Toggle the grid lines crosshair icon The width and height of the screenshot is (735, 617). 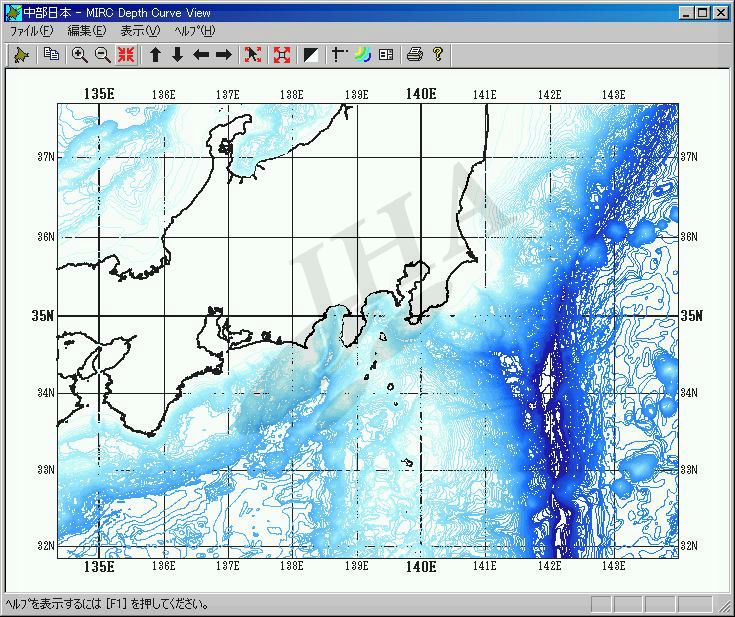[339, 55]
